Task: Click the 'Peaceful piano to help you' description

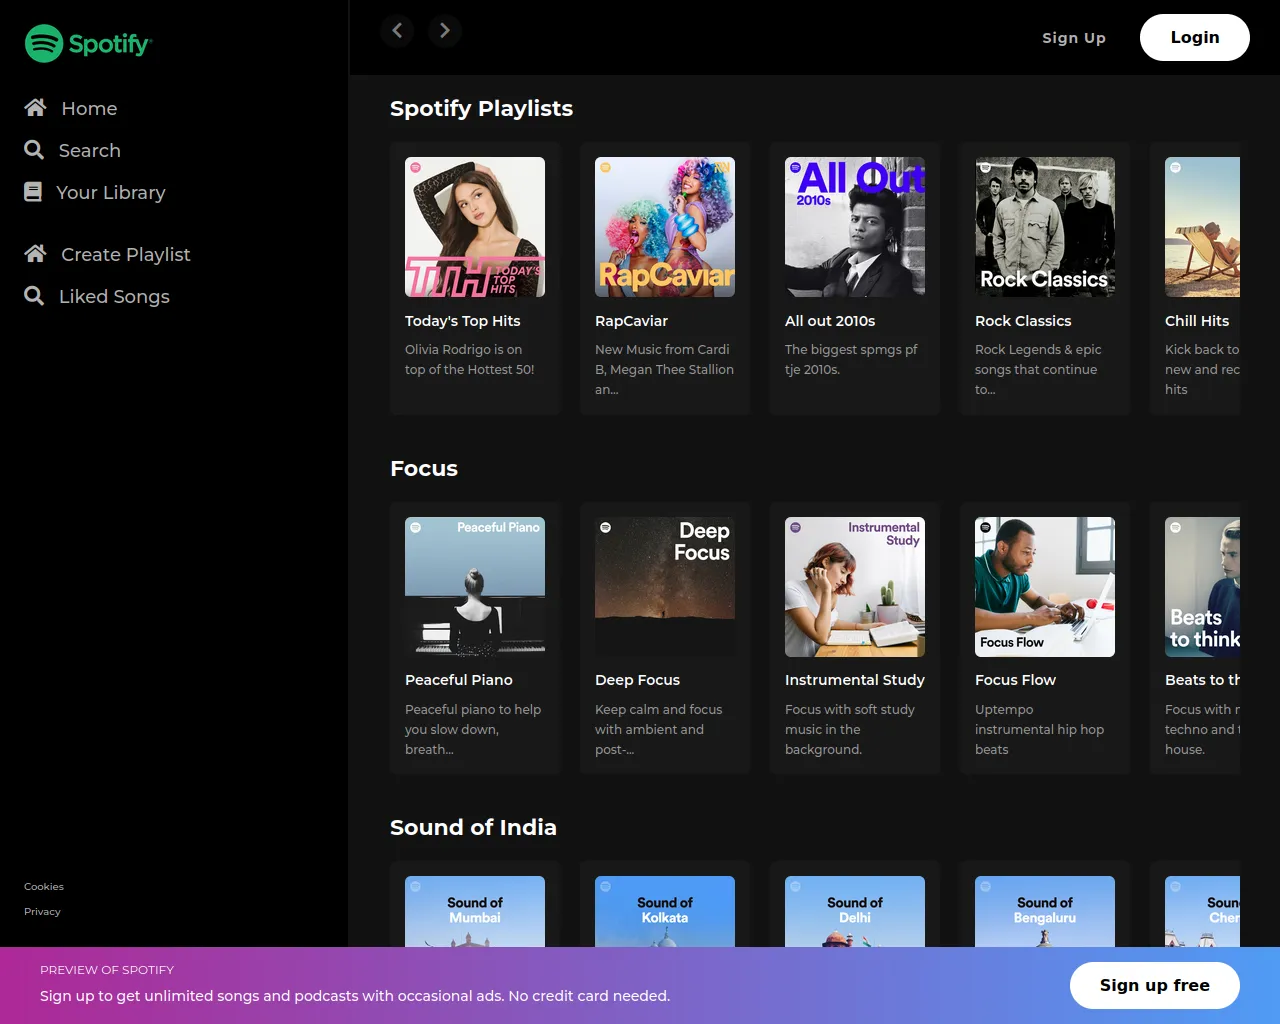Action: pyautogui.click(x=473, y=730)
